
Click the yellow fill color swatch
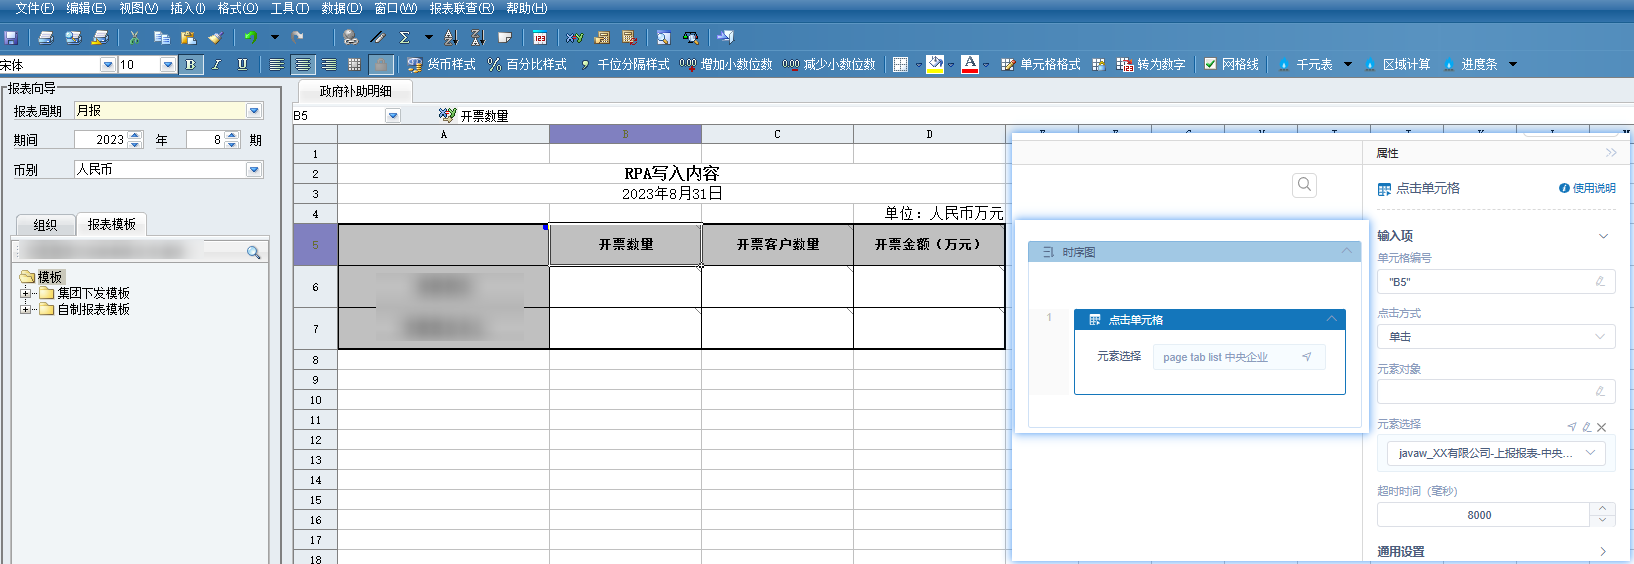[x=935, y=64]
